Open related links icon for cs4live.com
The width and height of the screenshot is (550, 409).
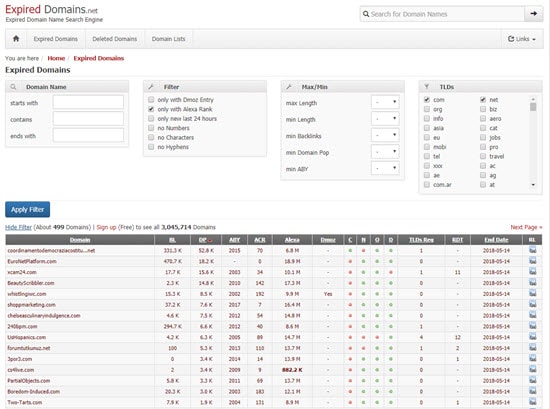532,370
